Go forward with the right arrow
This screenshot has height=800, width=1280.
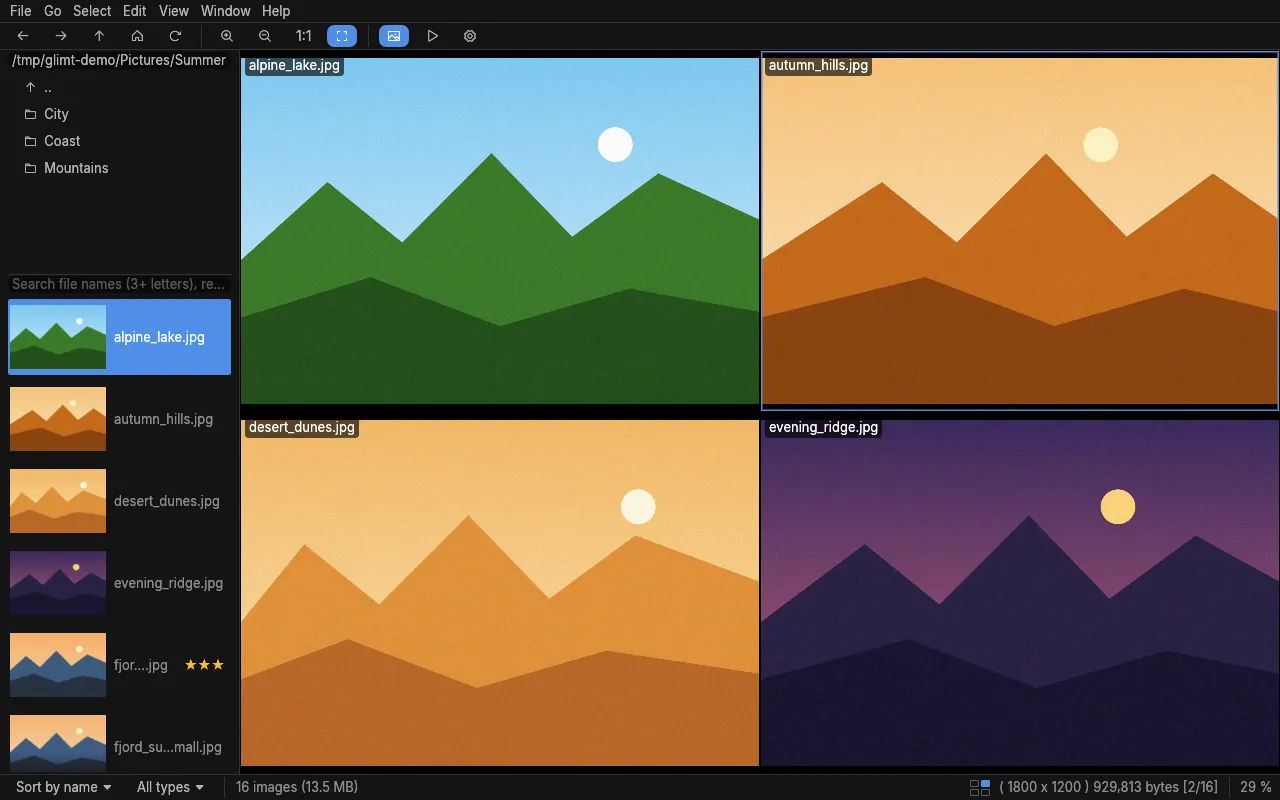[61, 36]
